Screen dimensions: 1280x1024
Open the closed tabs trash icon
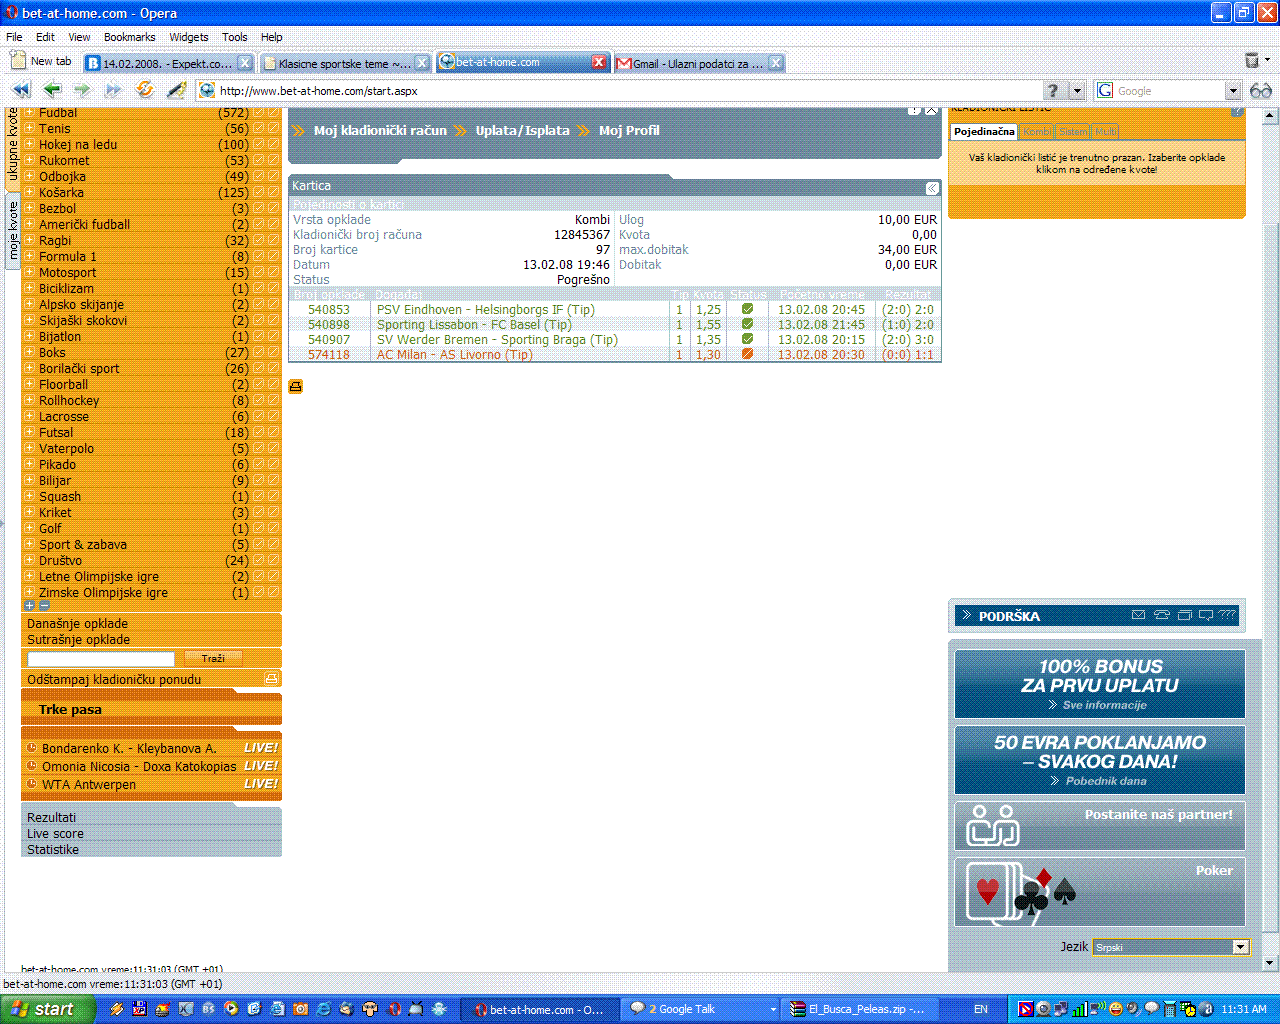pos(1251,61)
